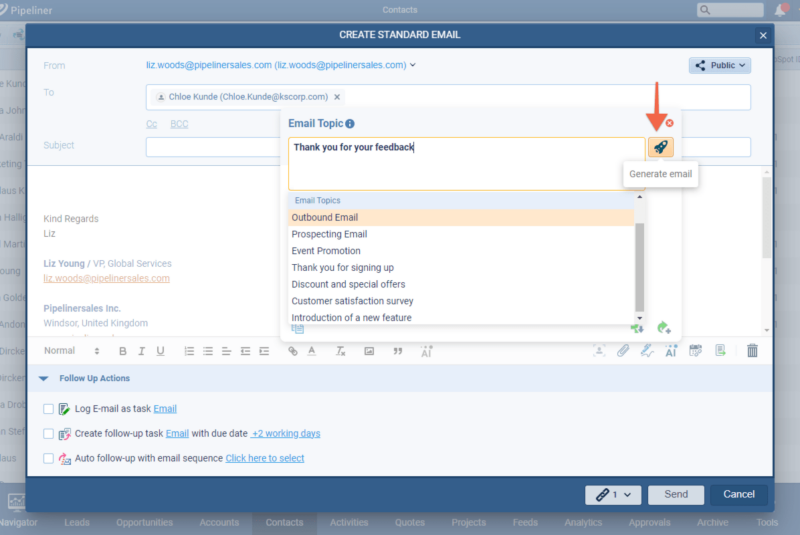The width and height of the screenshot is (800, 535).
Task: Click the Email Topic text field
Action: click(466, 163)
